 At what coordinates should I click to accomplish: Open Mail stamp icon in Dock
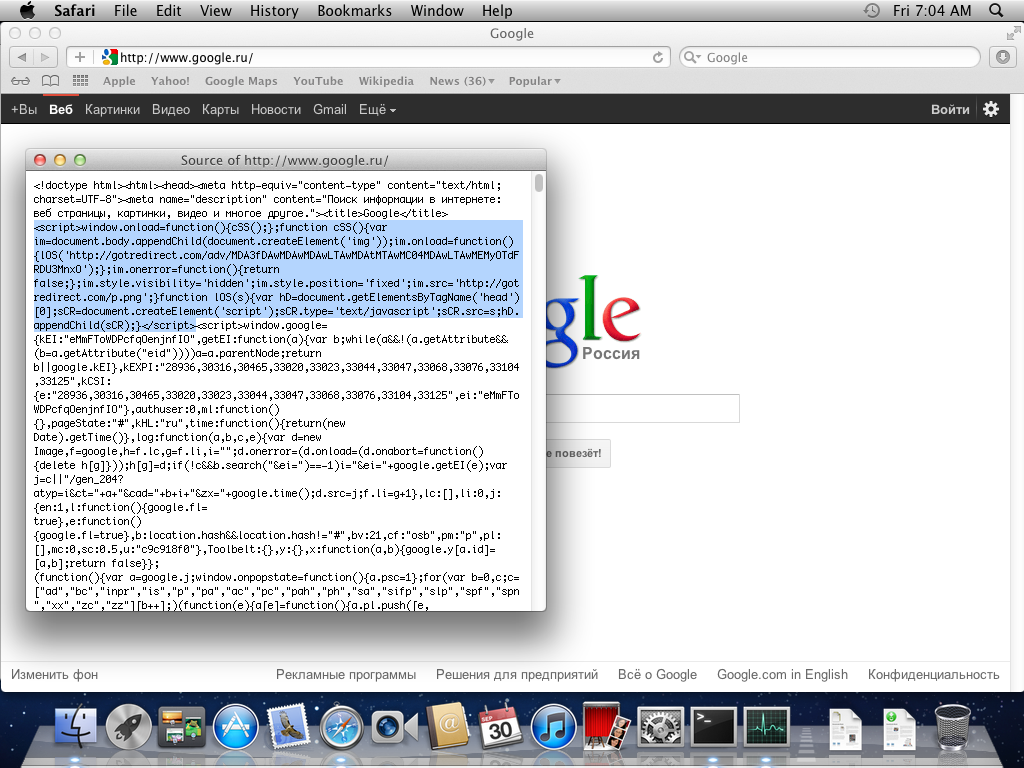pyautogui.click(x=287, y=726)
